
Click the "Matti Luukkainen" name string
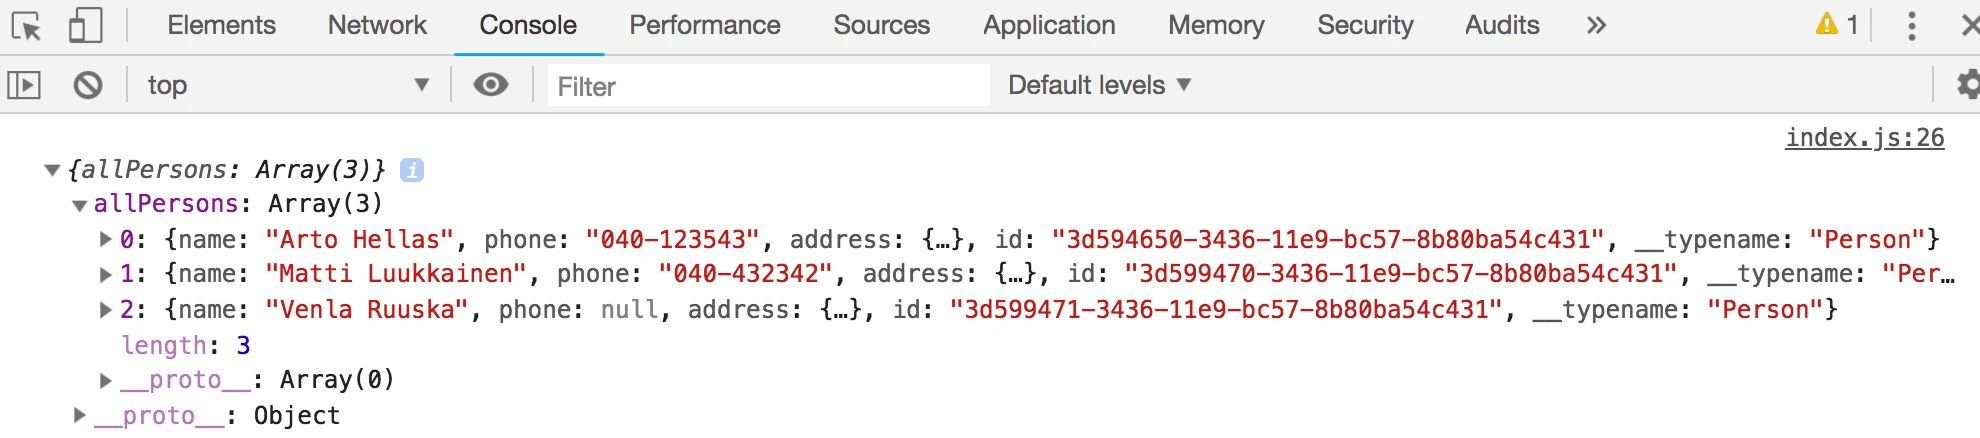(x=396, y=274)
